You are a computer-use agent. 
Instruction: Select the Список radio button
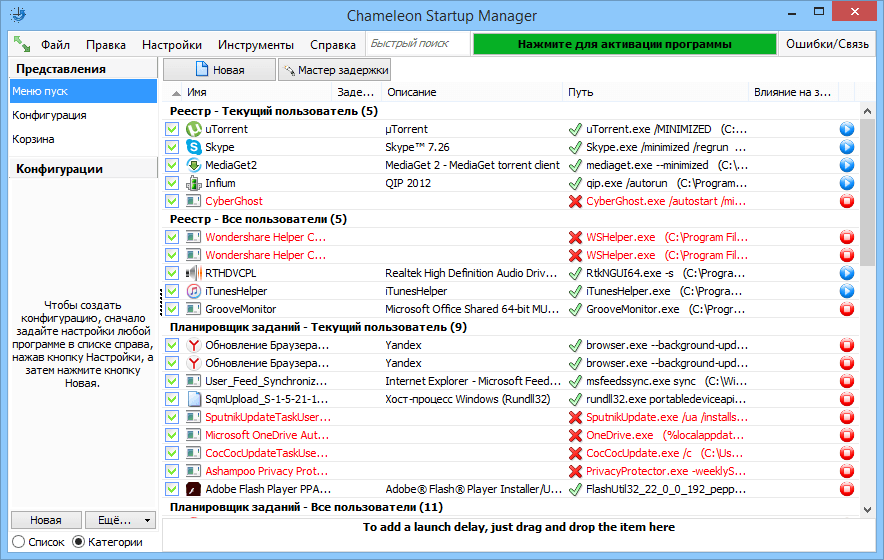(x=19, y=542)
